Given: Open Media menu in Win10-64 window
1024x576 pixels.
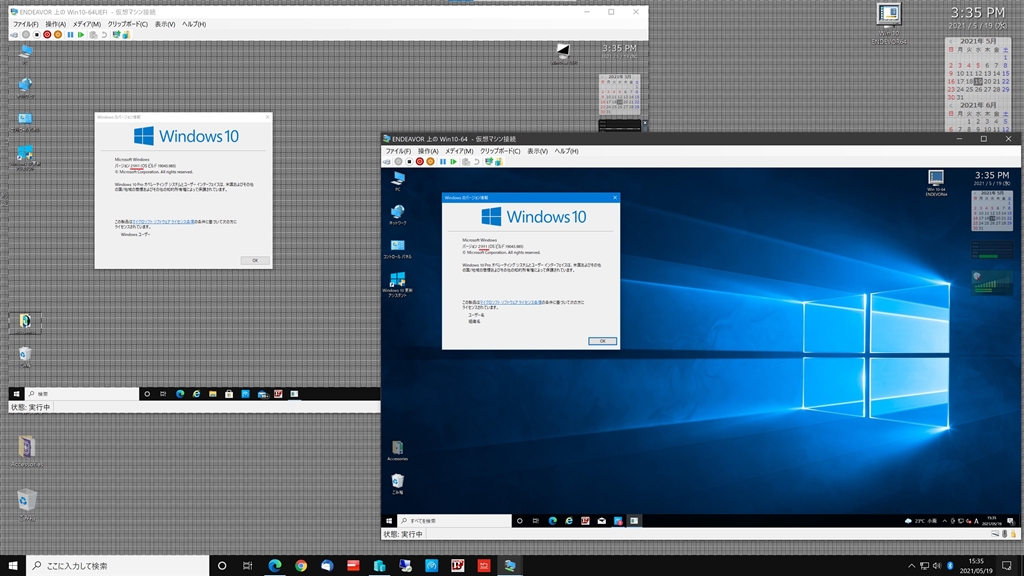Looking at the screenshot, I should pyautogui.click(x=459, y=151).
